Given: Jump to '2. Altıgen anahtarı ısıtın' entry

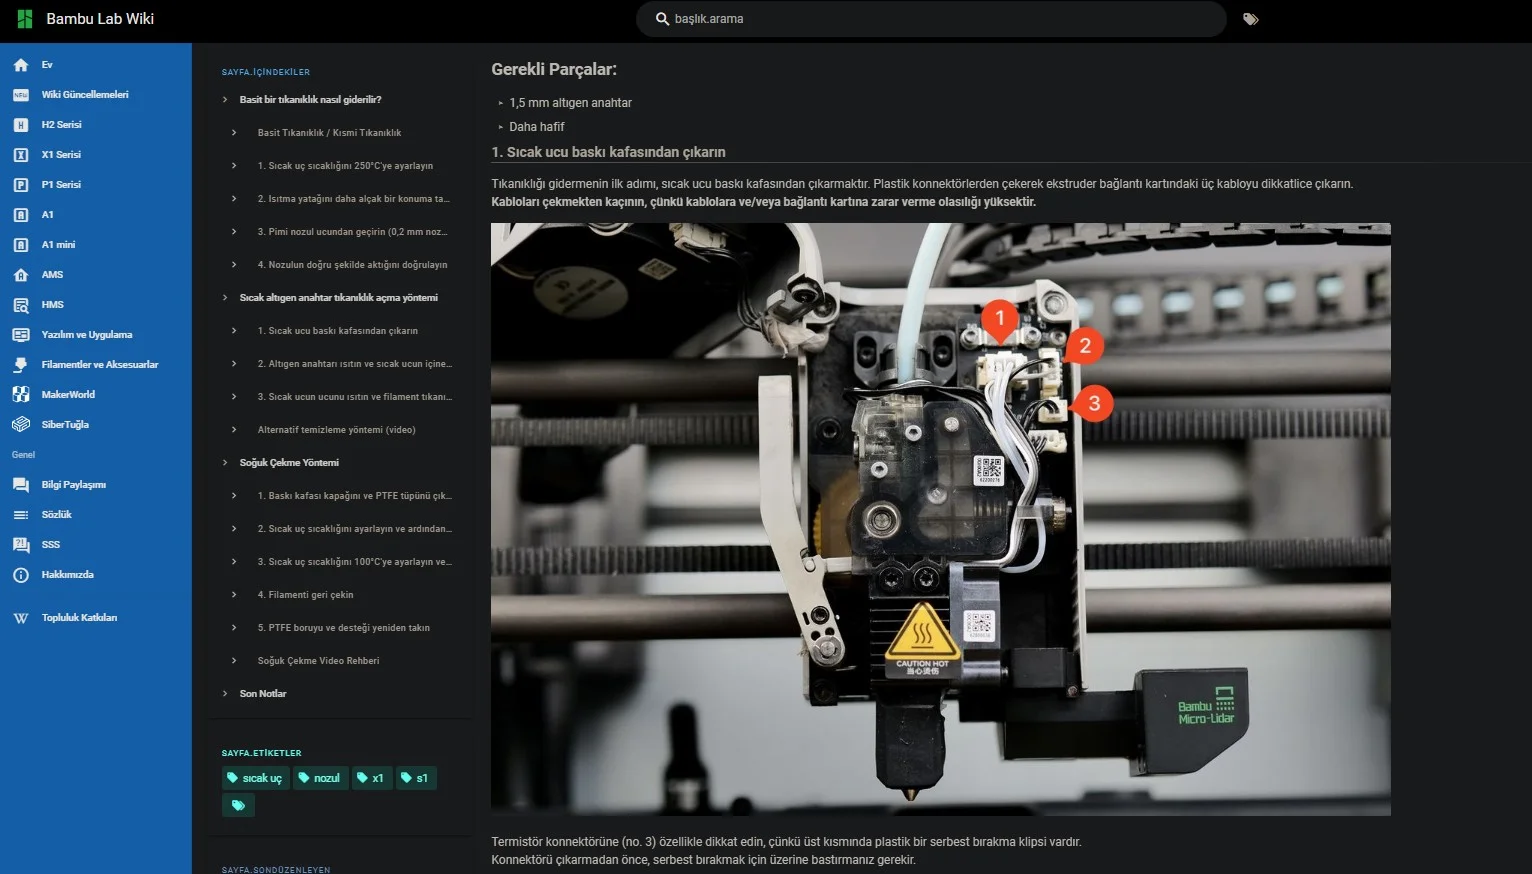Looking at the screenshot, I should tap(355, 364).
